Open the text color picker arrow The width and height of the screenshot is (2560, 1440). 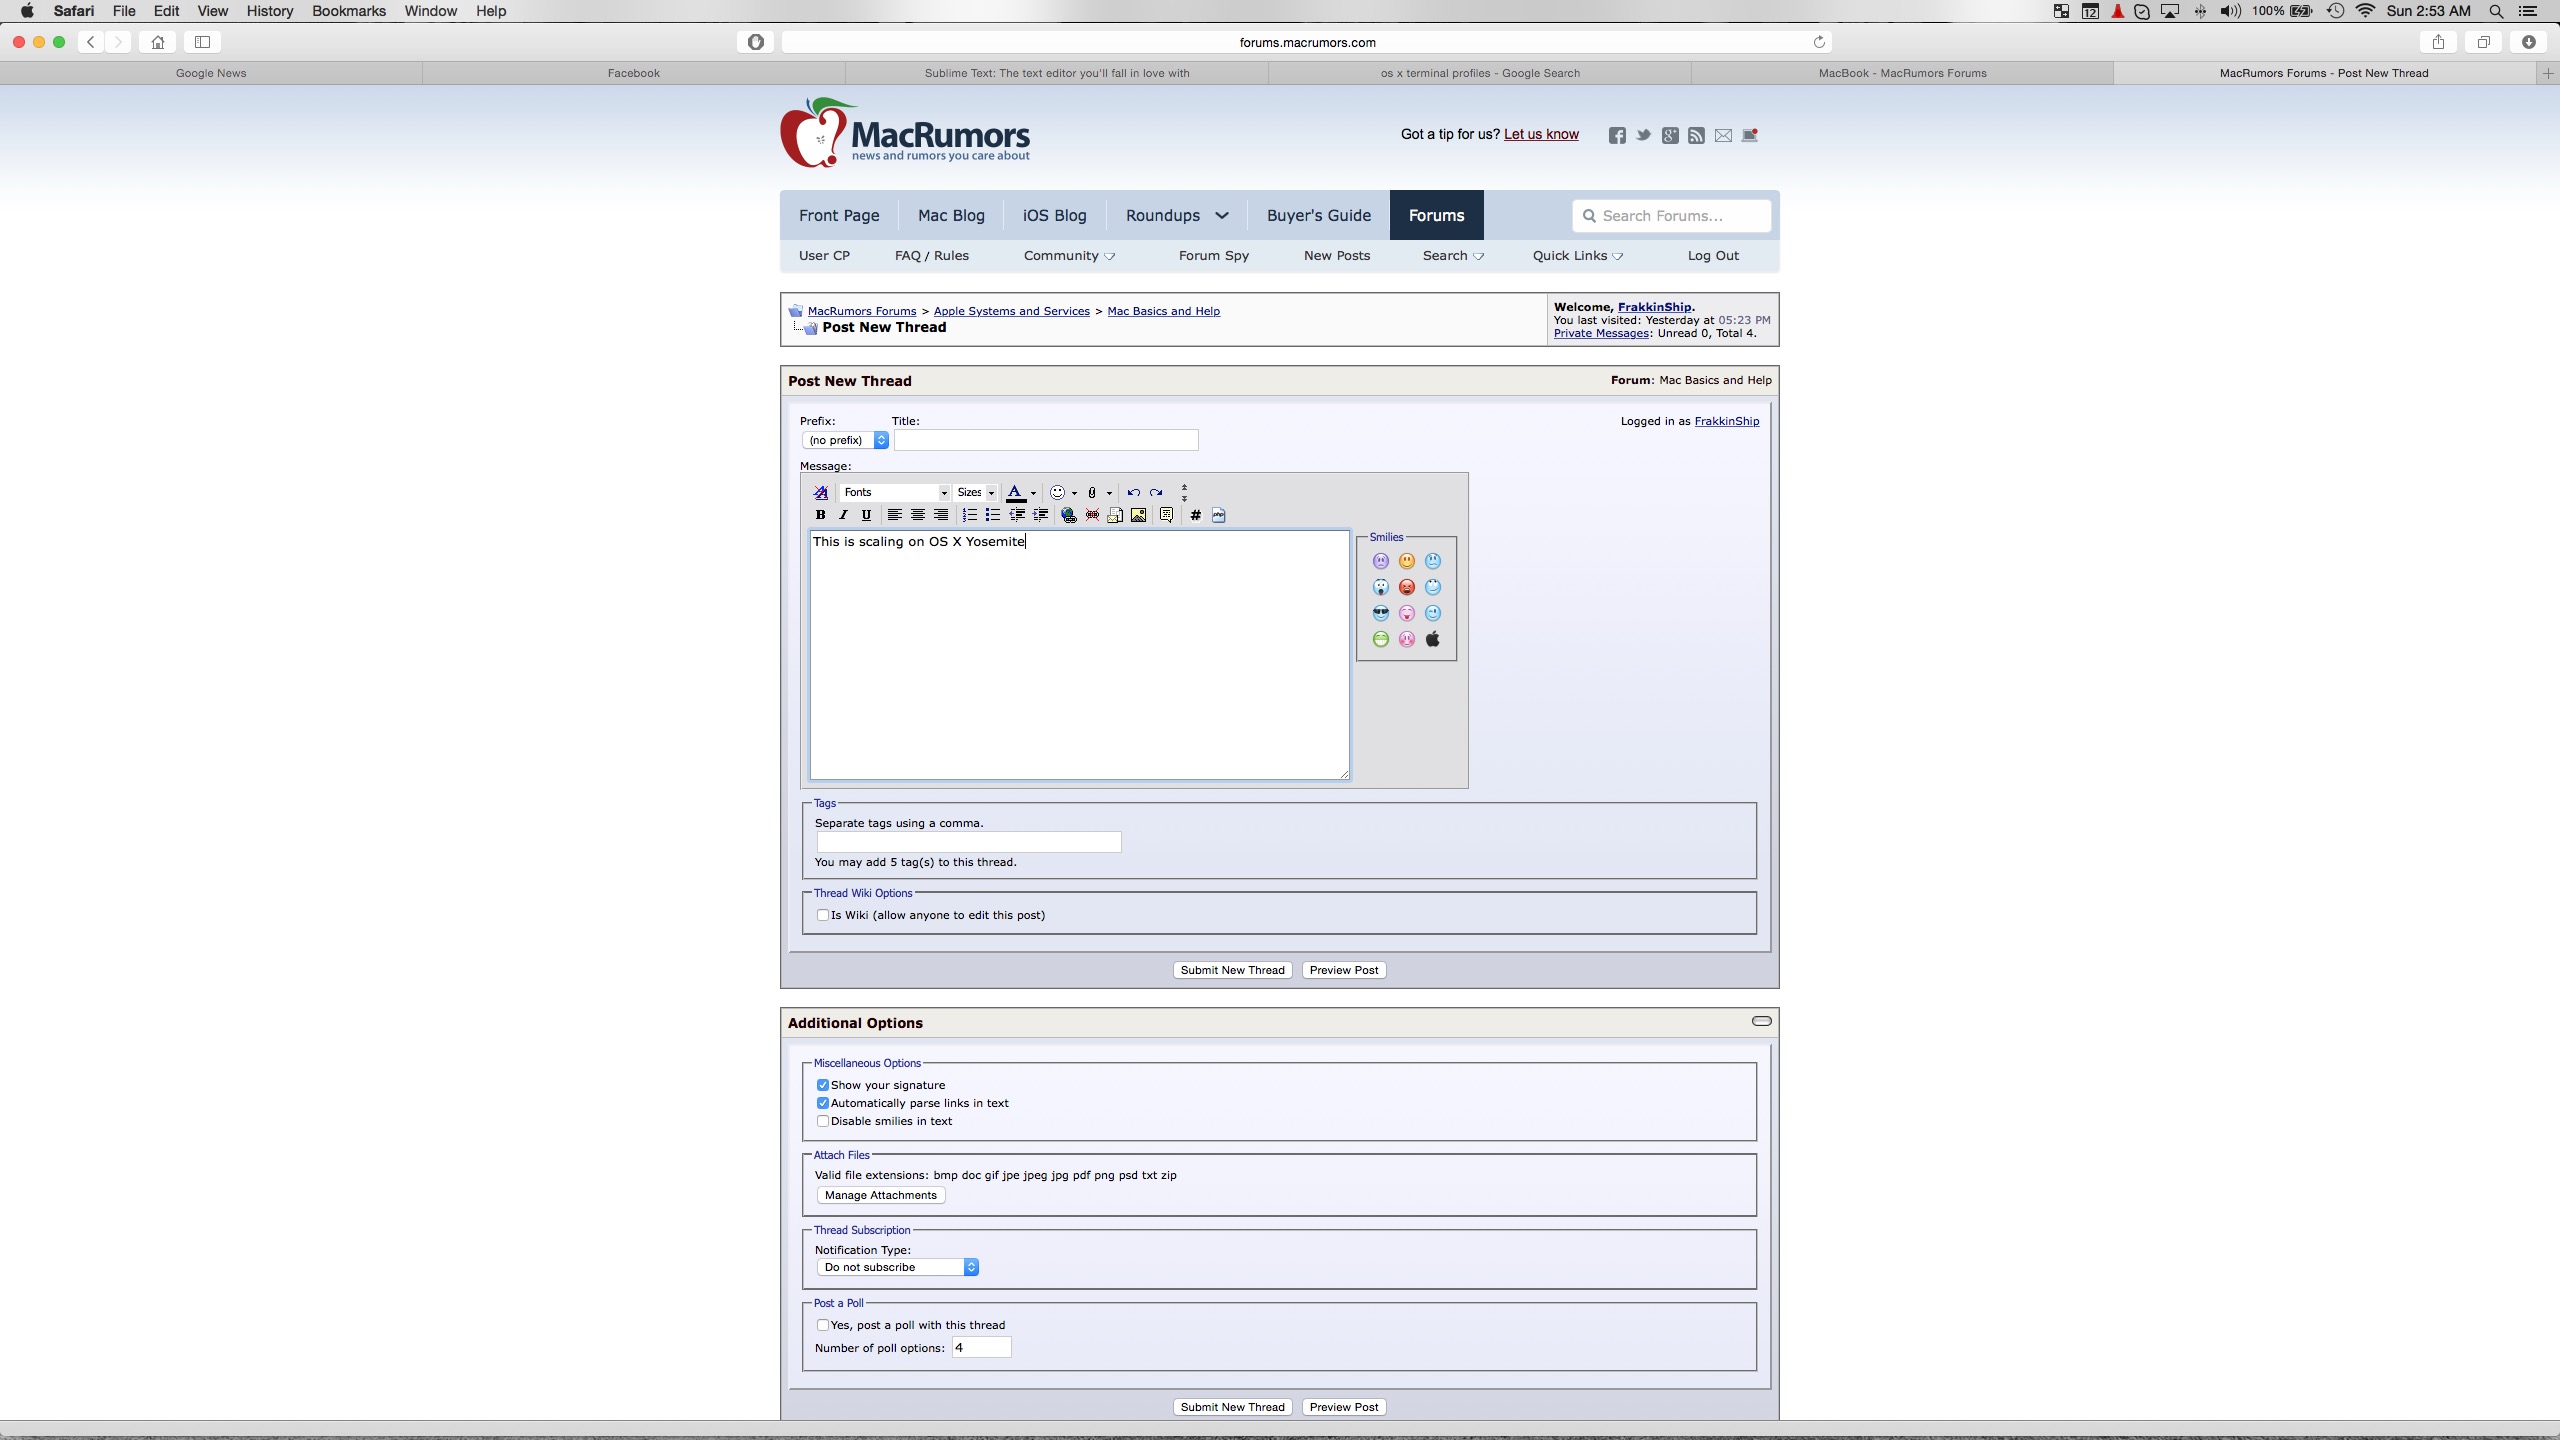[x=1033, y=492]
